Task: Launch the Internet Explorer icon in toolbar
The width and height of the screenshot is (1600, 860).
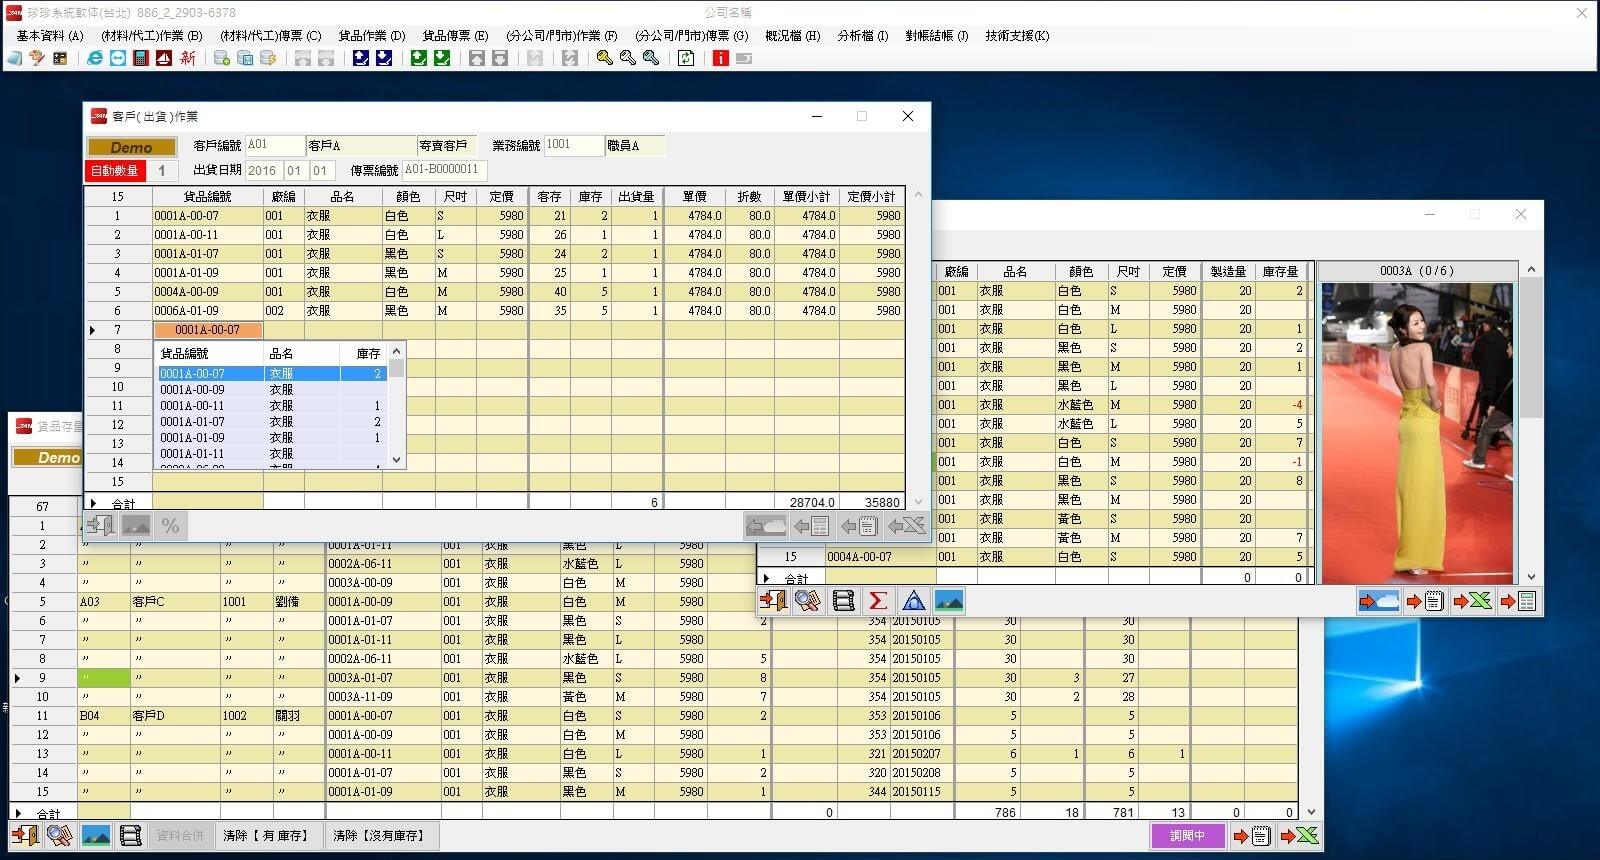Action: click(95, 58)
